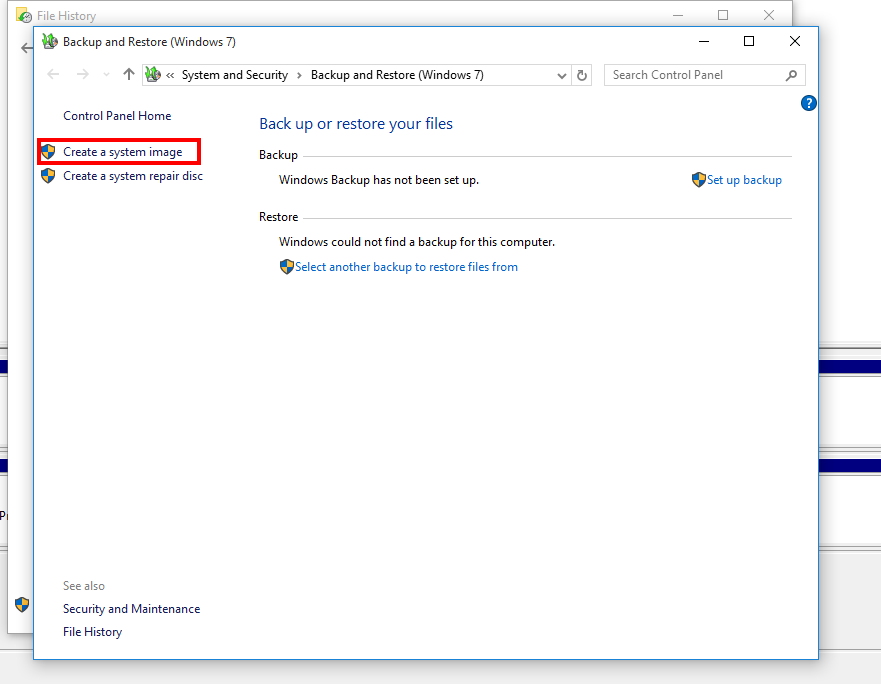Click the search magnifier icon
Screen dimensions: 881x684
(791, 75)
